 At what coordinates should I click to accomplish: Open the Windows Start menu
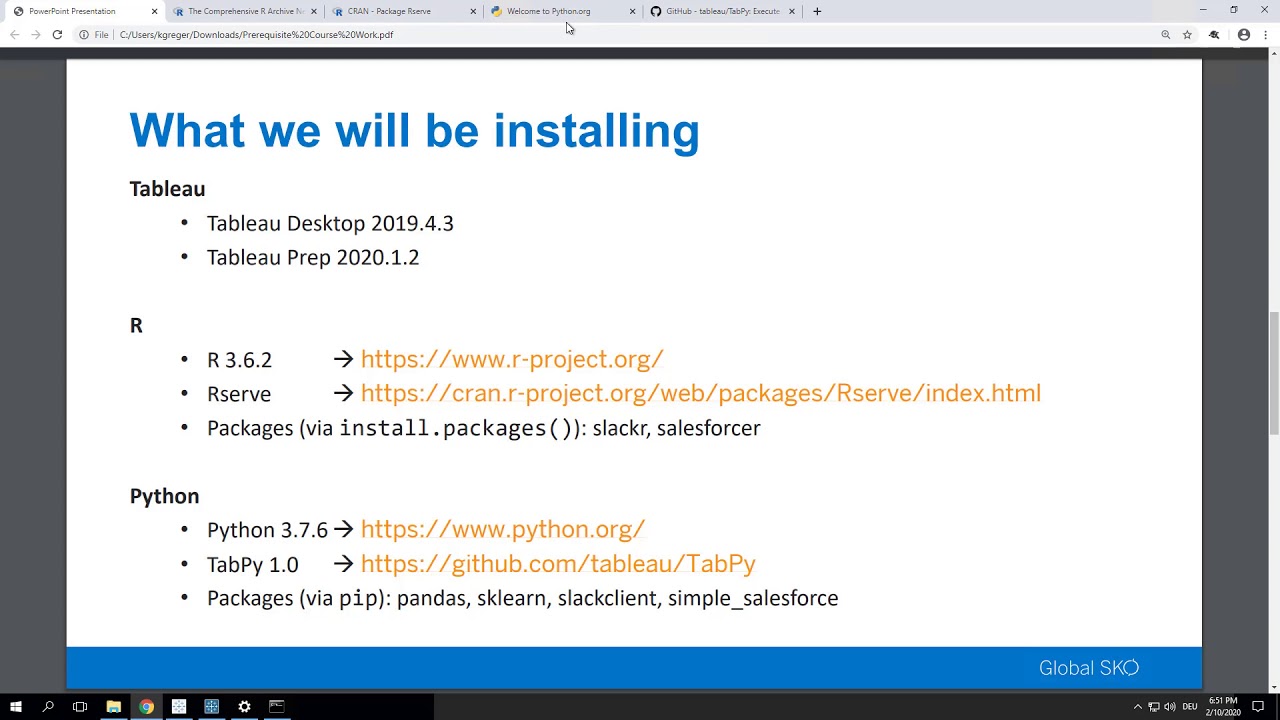[16, 707]
